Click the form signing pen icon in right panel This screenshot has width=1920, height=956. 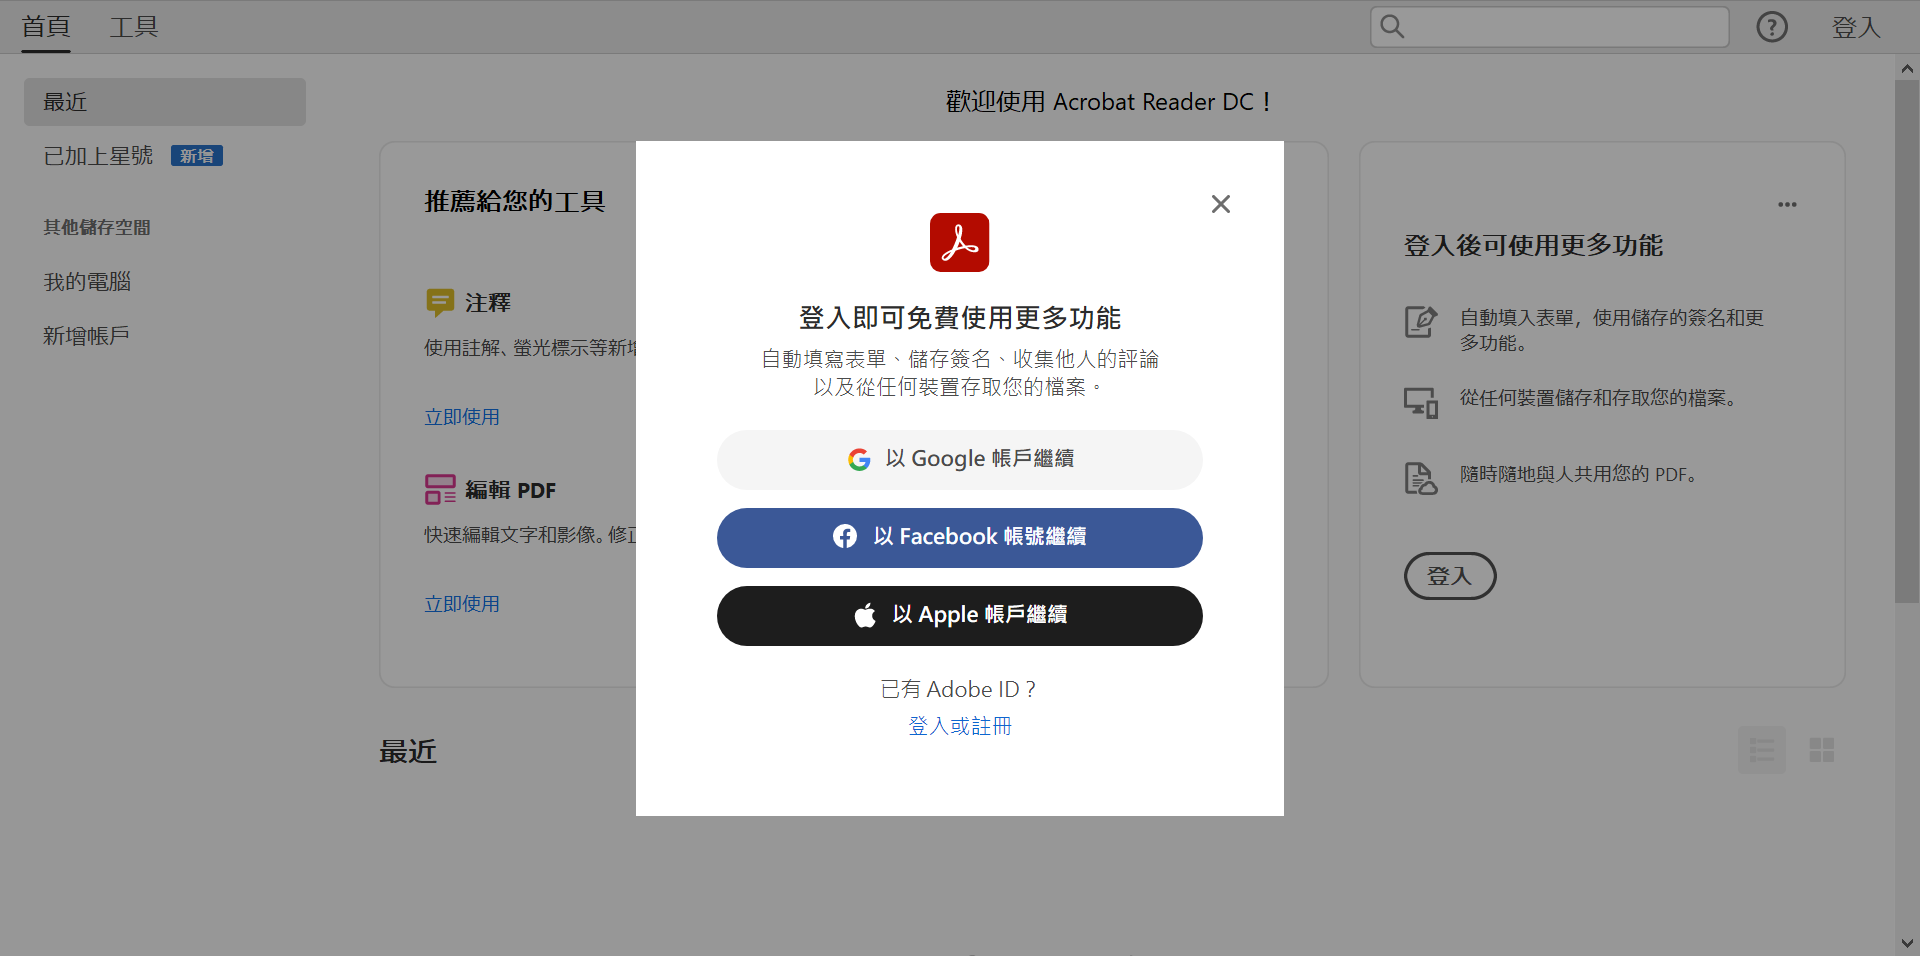click(1420, 322)
